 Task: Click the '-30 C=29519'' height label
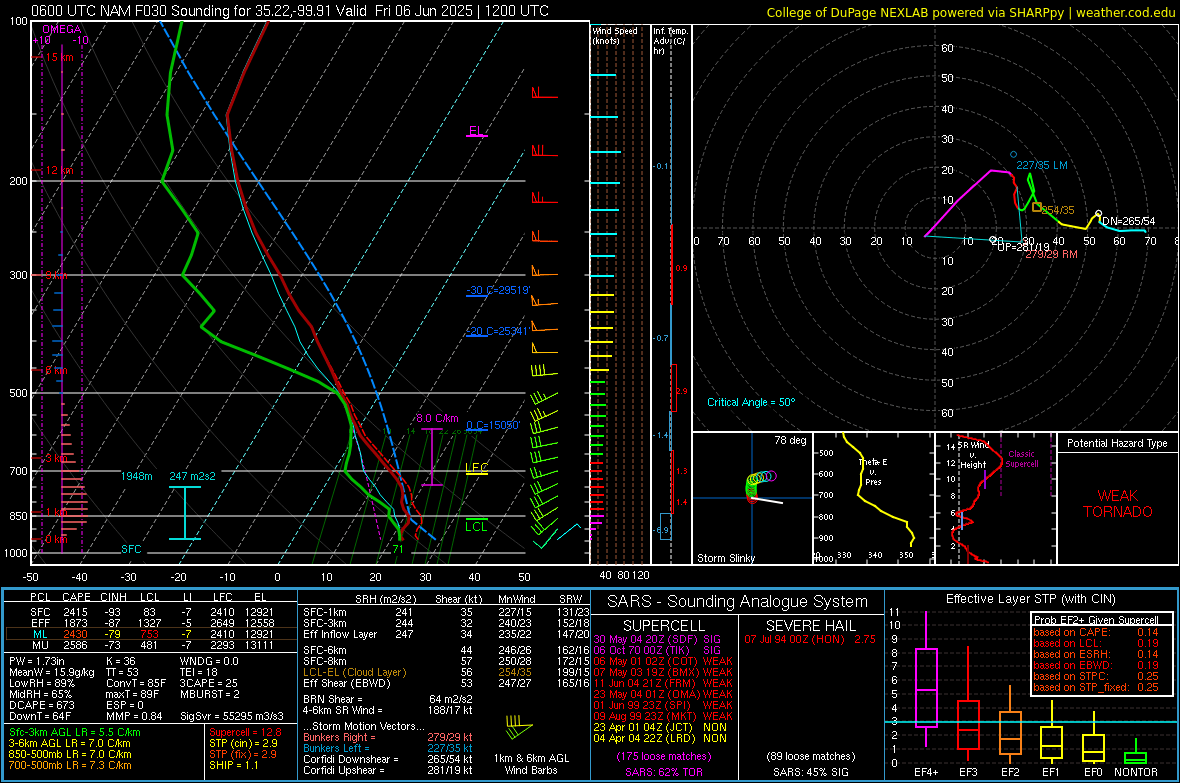click(x=498, y=291)
